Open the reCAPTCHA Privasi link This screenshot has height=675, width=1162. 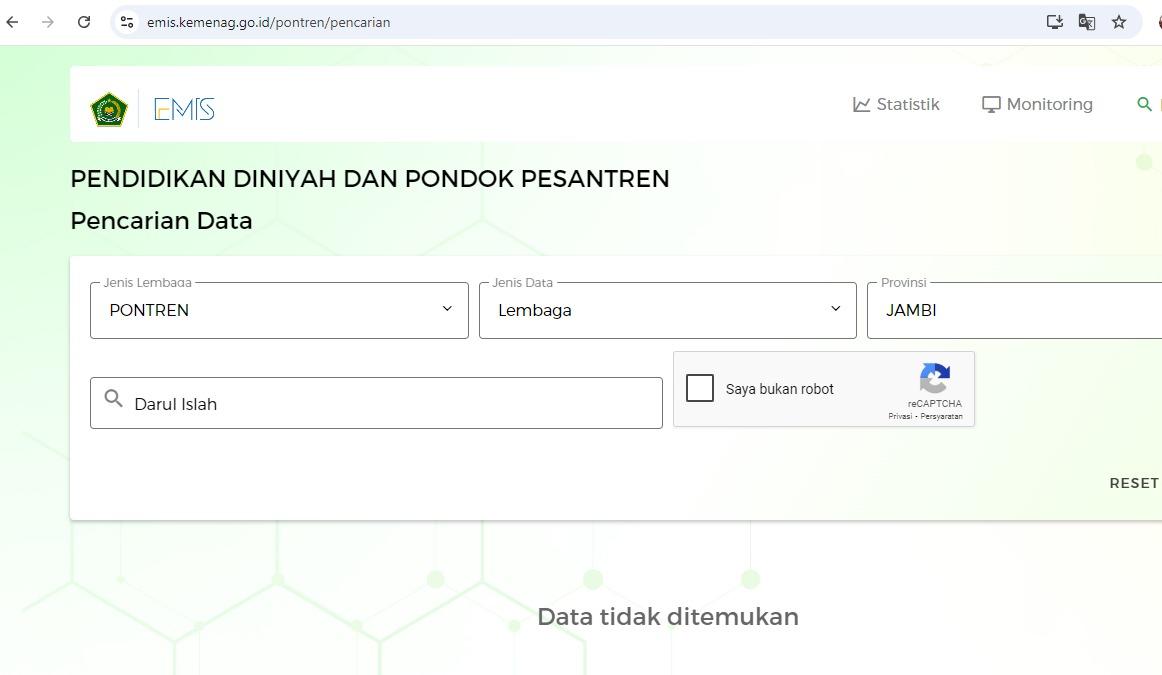900,416
